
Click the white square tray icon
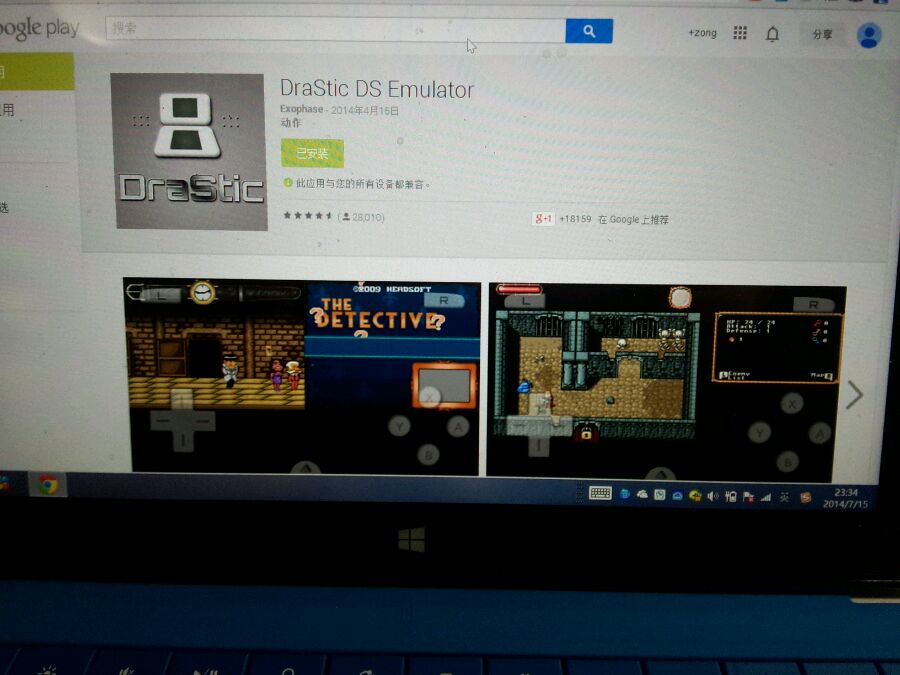[x=660, y=494]
